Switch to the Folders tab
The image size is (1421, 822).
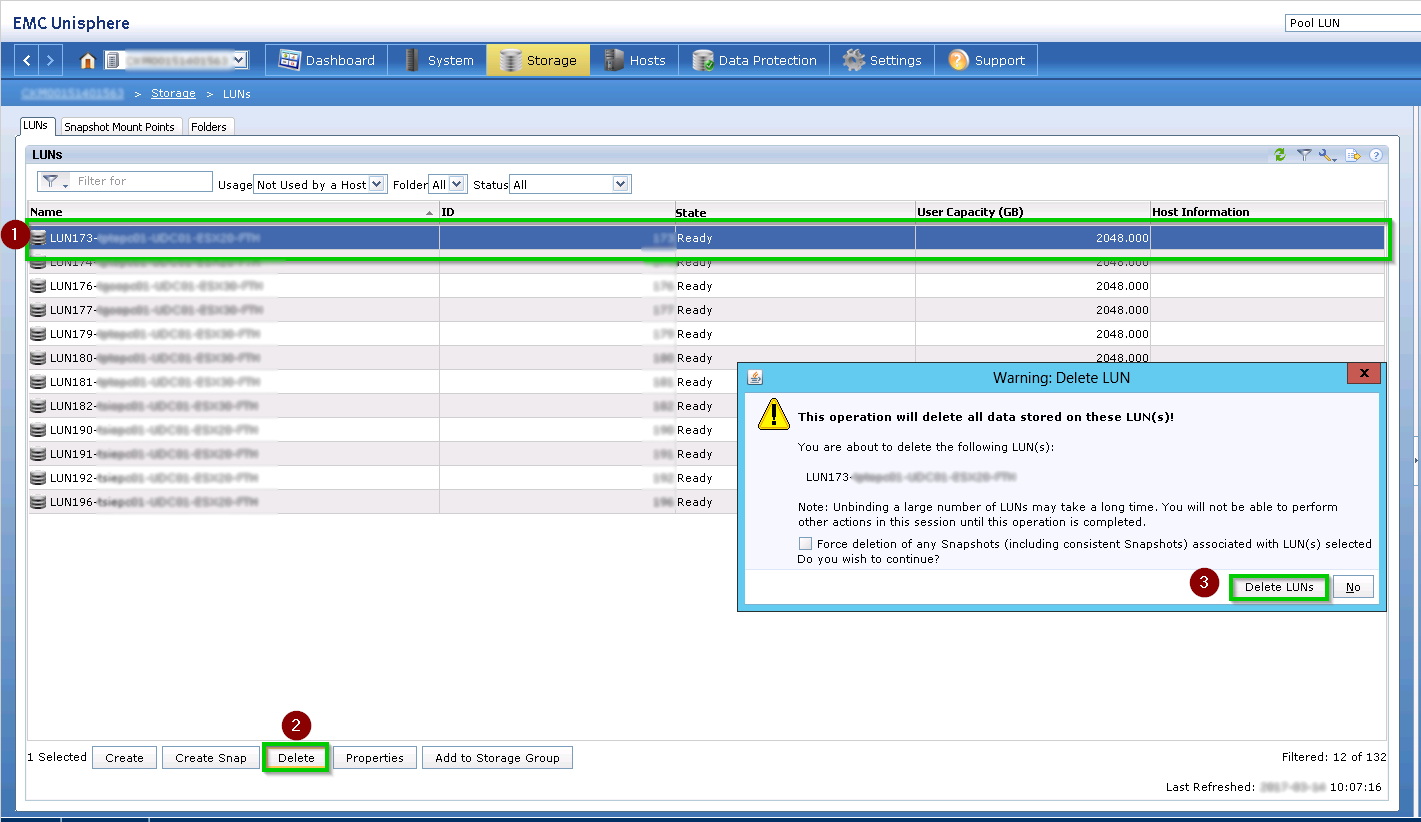[x=209, y=127]
